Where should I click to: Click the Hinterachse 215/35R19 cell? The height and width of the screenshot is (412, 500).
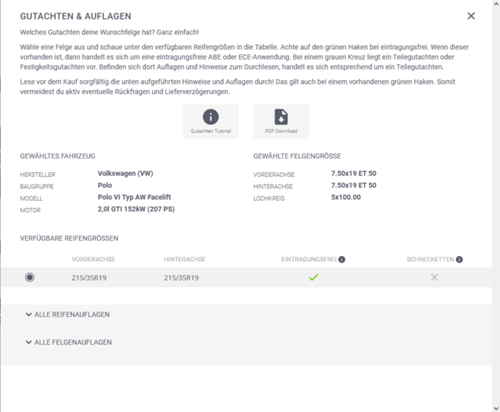181,278
